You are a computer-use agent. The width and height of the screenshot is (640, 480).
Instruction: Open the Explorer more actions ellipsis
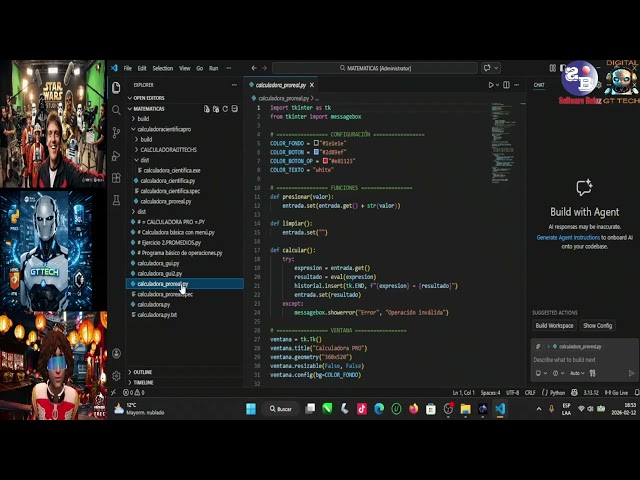[234, 85]
